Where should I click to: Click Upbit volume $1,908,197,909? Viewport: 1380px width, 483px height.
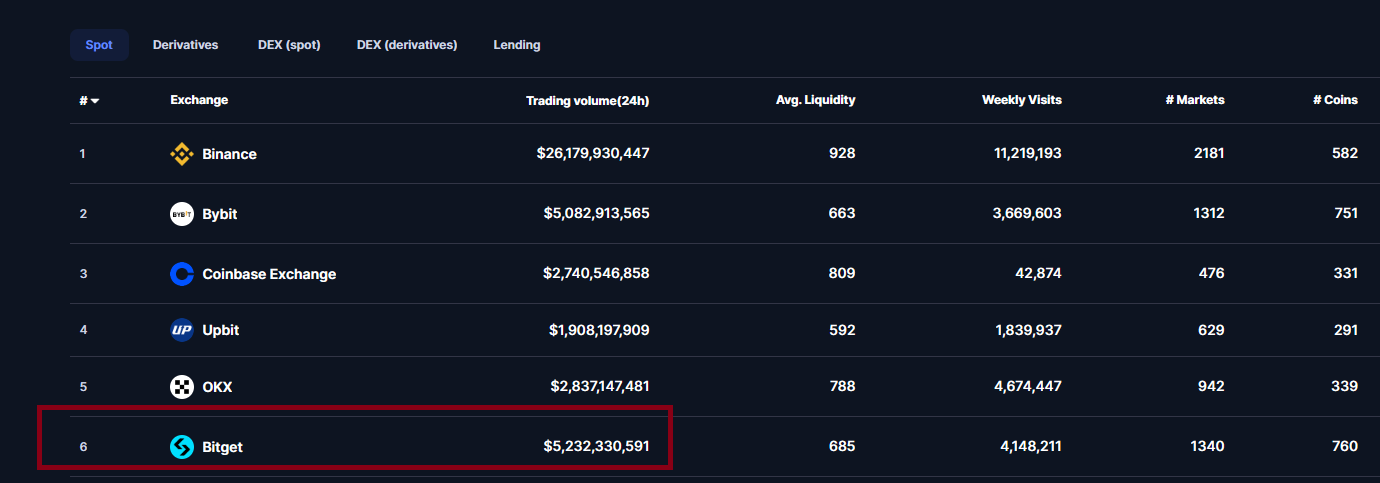pos(599,330)
